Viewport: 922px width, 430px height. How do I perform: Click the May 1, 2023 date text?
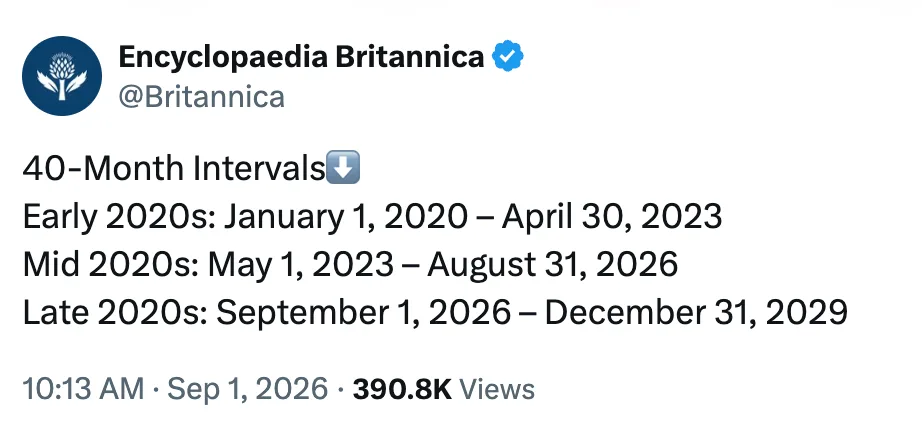tap(302, 265)
